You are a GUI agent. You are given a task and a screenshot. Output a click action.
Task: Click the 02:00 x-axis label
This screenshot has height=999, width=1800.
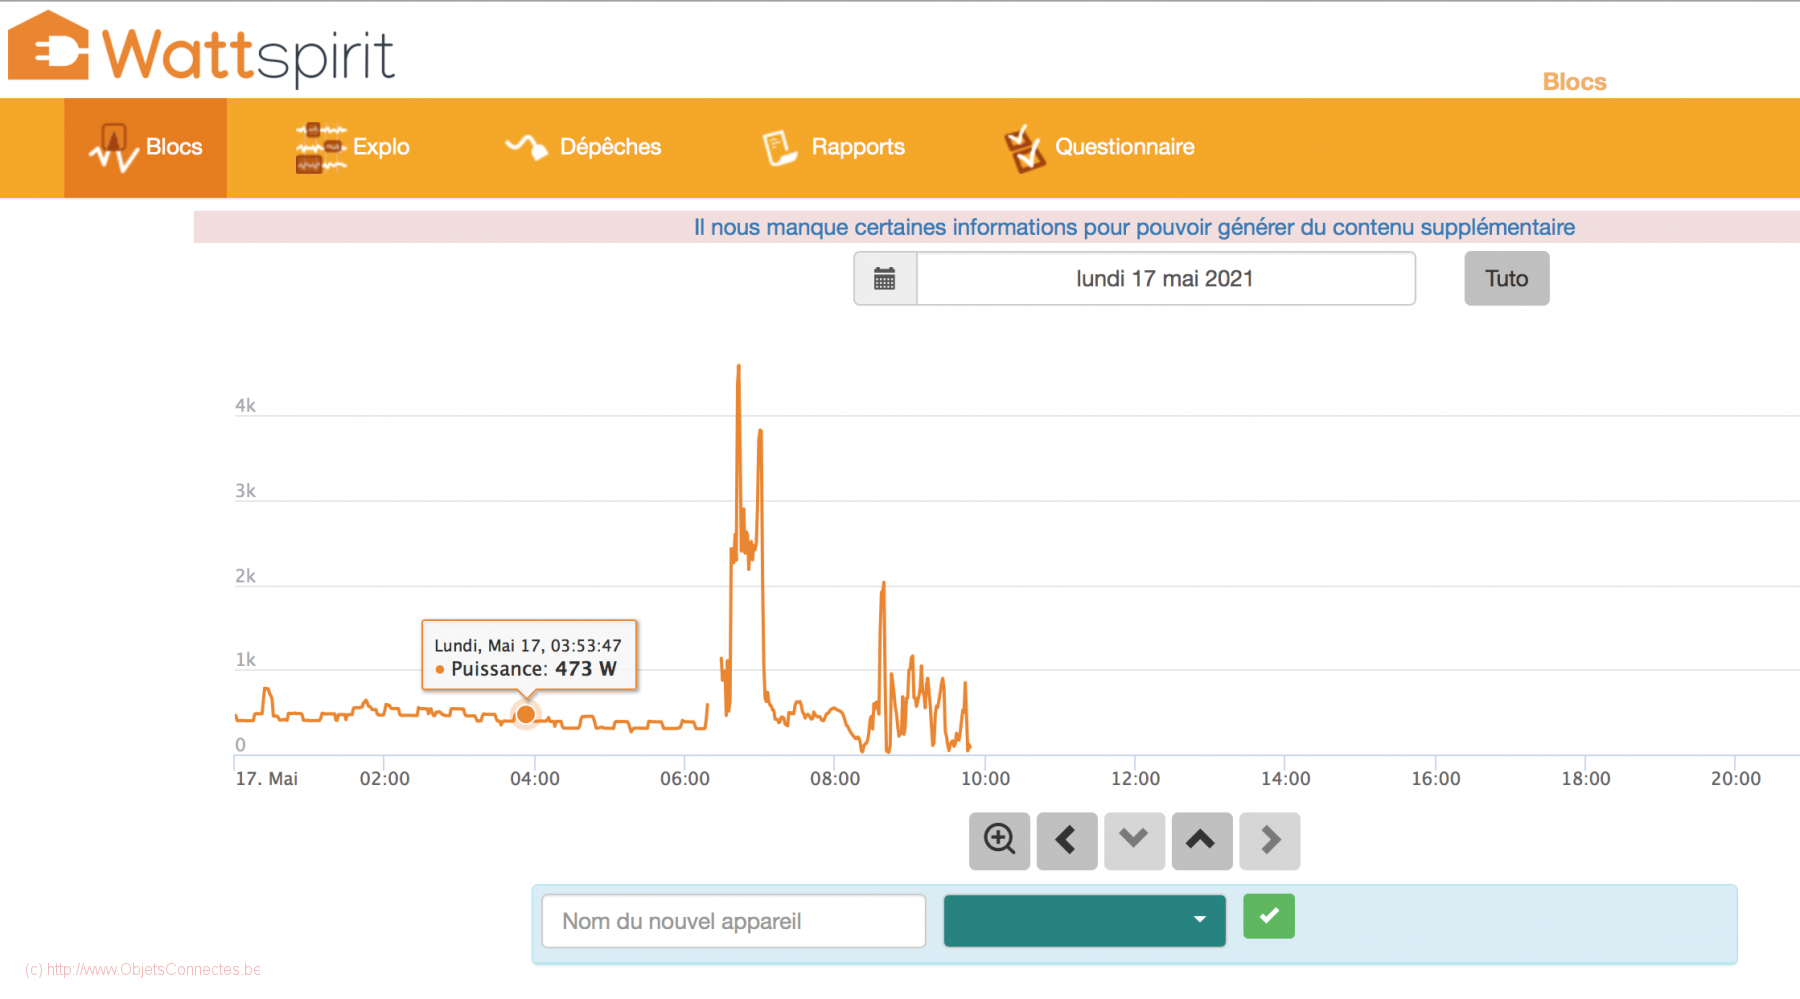(385, 779)
